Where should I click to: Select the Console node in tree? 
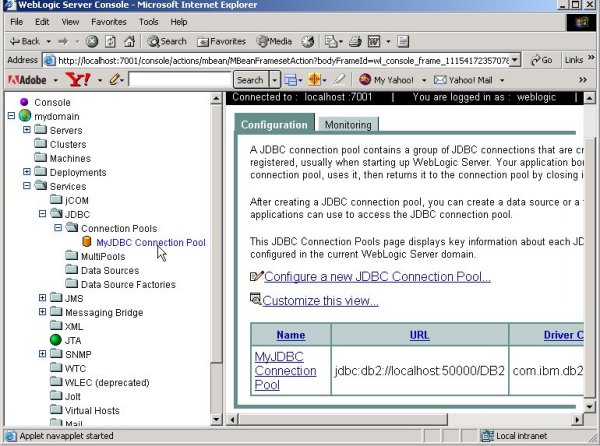pos(52,103)
